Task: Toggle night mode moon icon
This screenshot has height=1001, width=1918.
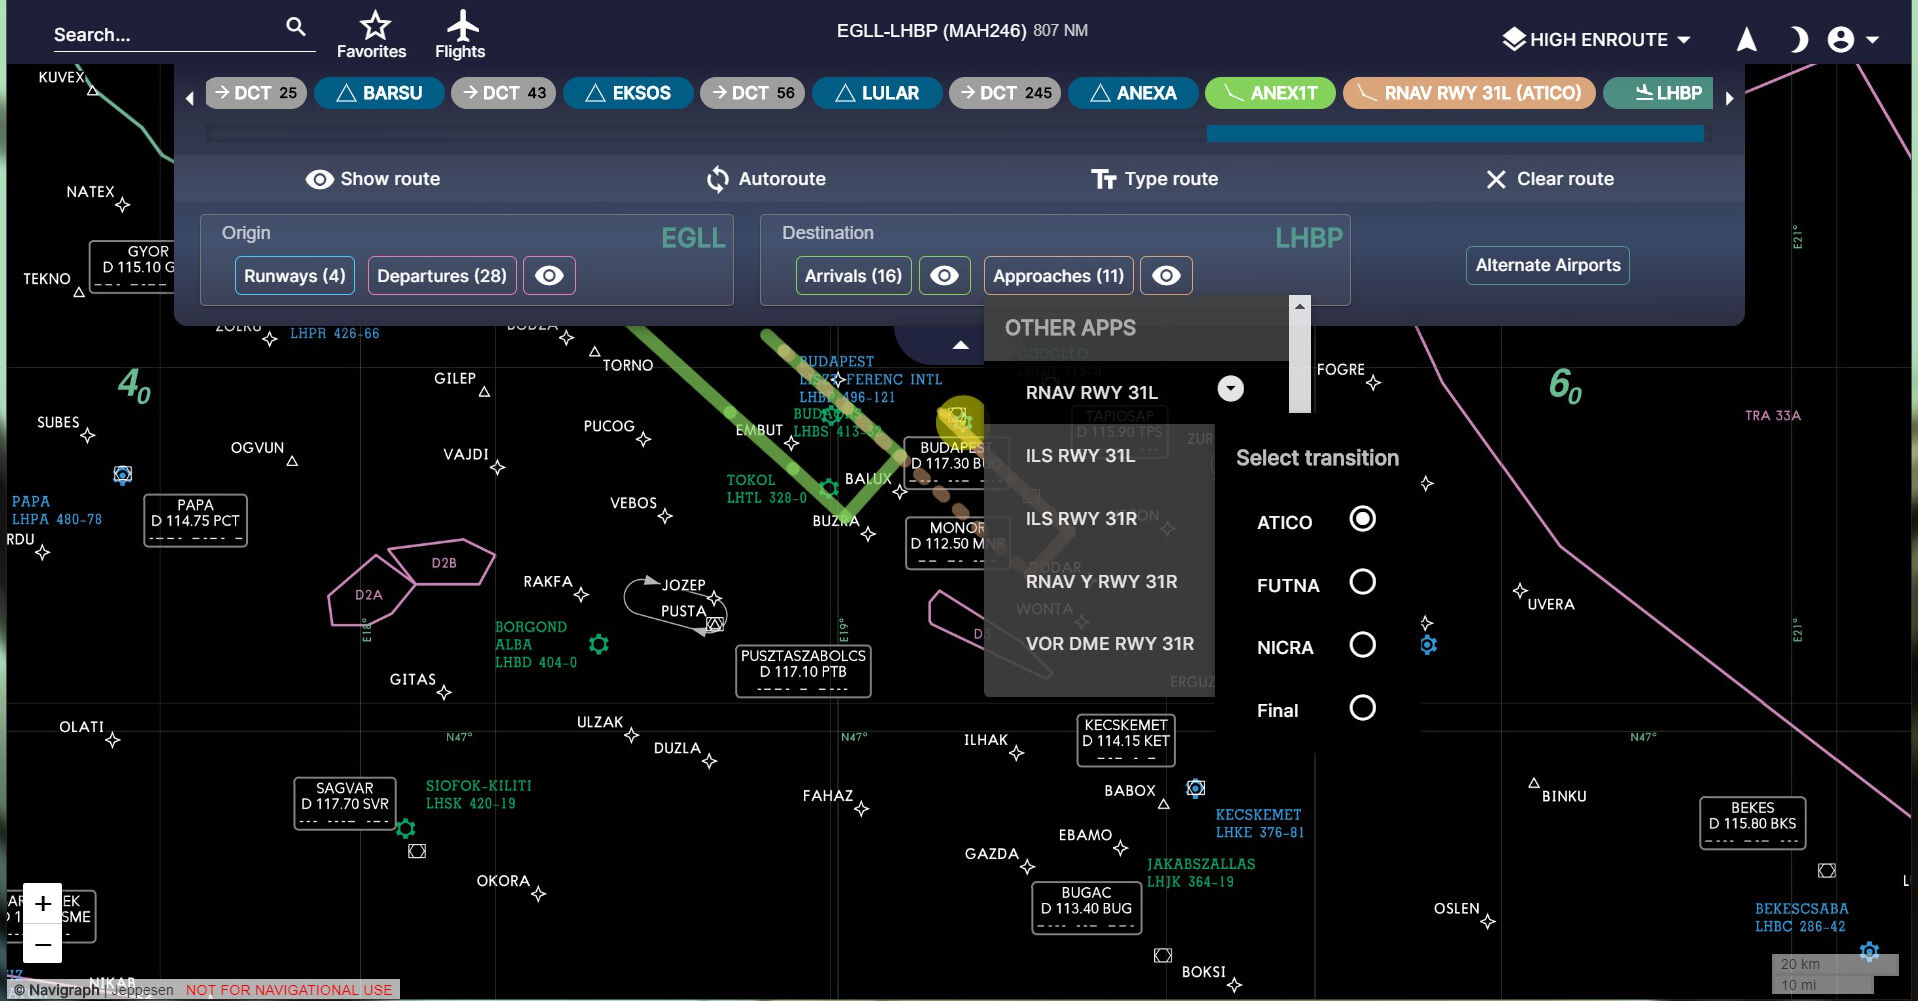Action: click(1797, 39)
